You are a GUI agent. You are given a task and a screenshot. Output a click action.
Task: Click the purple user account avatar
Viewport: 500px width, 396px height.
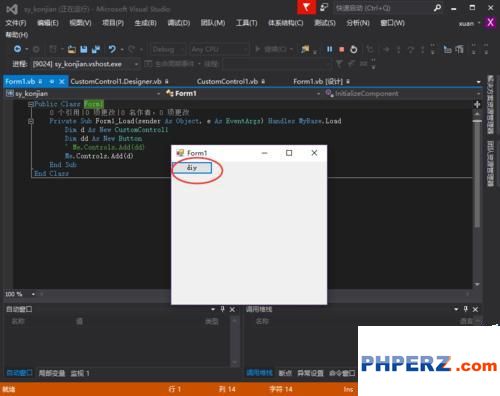[x=490, y=23]
